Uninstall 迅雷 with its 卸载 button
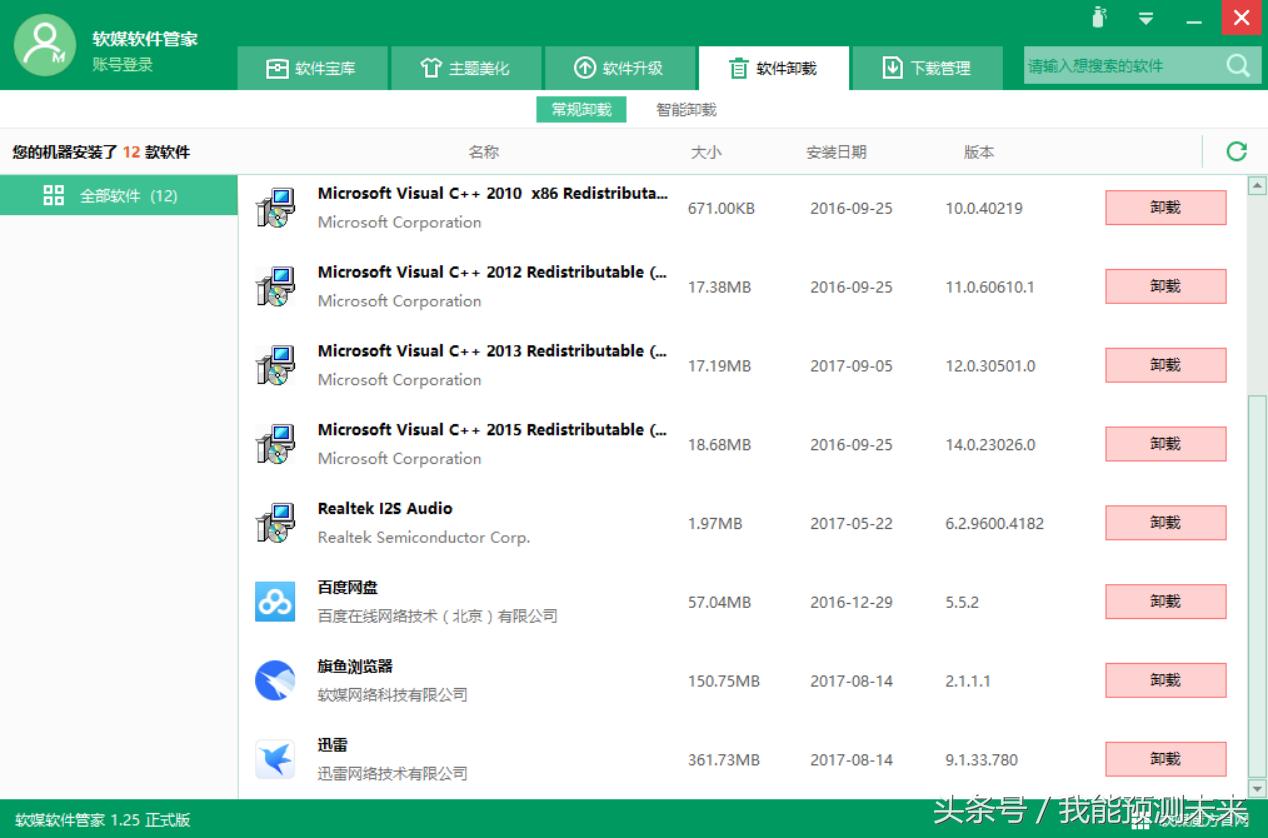Screen dimensions: 1268x838 coord(1165,758)
